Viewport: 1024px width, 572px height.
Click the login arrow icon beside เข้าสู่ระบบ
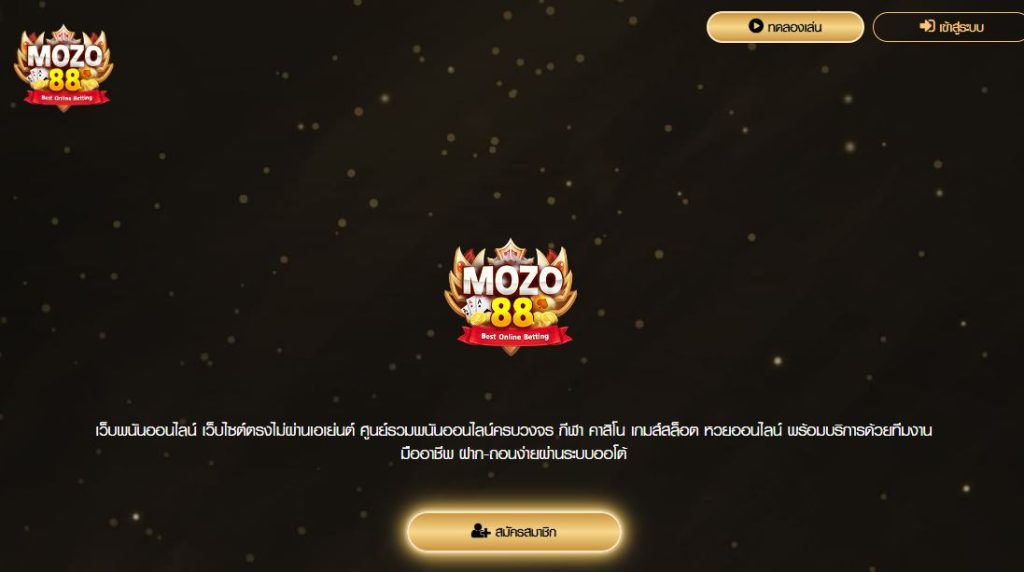point(927,26)
